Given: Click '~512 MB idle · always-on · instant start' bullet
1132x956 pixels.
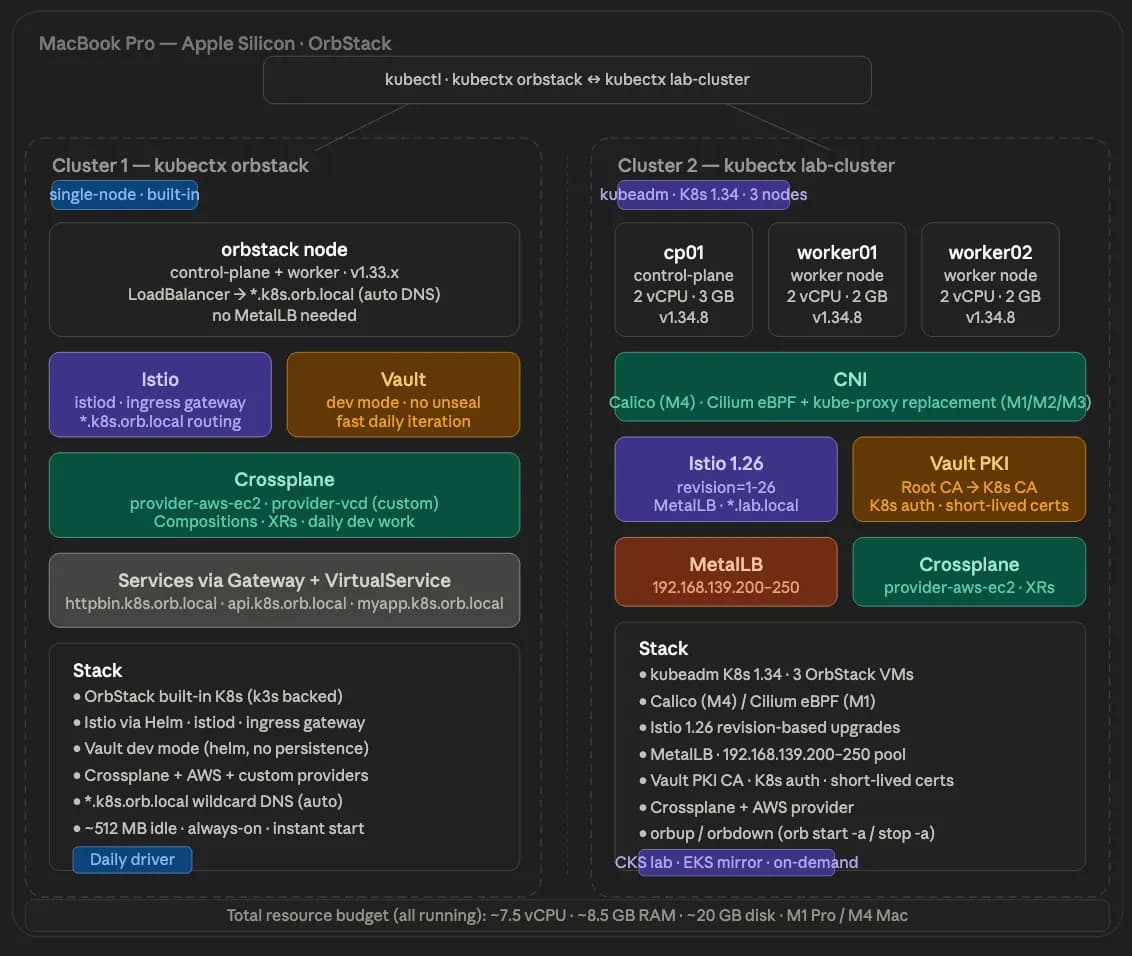Looking at the screenshot, I should click(219, 828).
